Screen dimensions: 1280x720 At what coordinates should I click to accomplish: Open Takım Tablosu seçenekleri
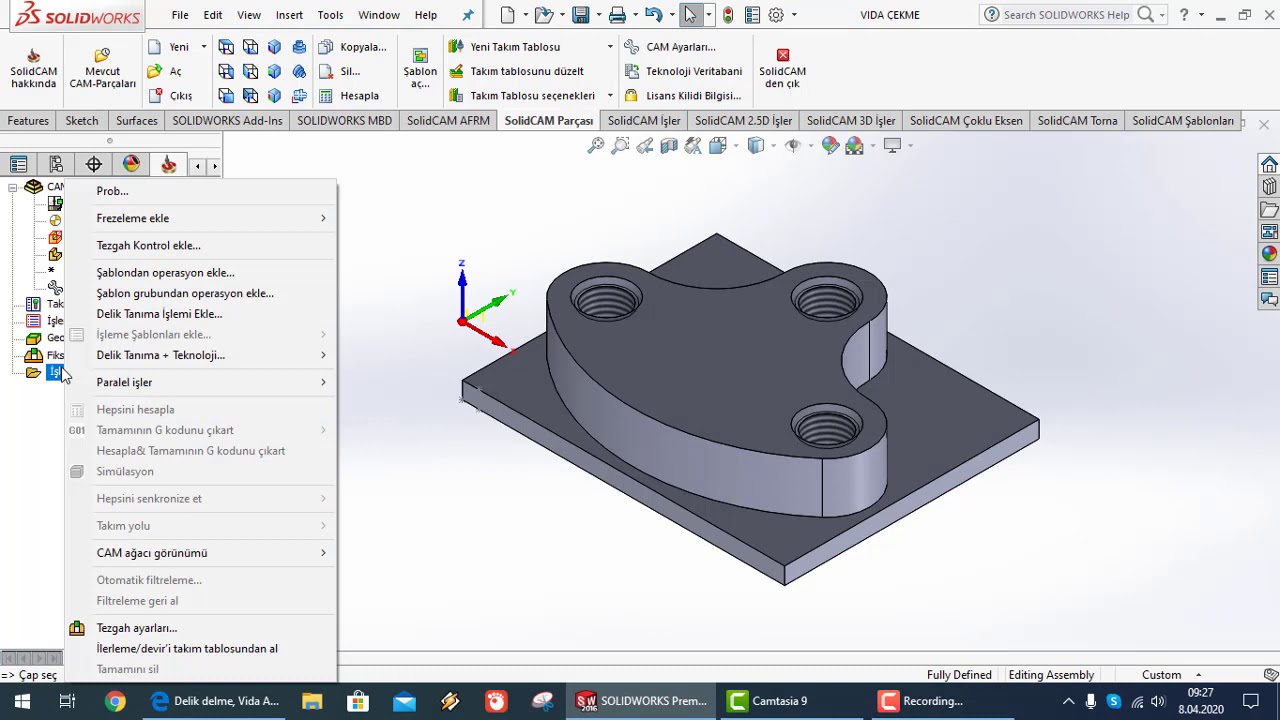point(522,96)
